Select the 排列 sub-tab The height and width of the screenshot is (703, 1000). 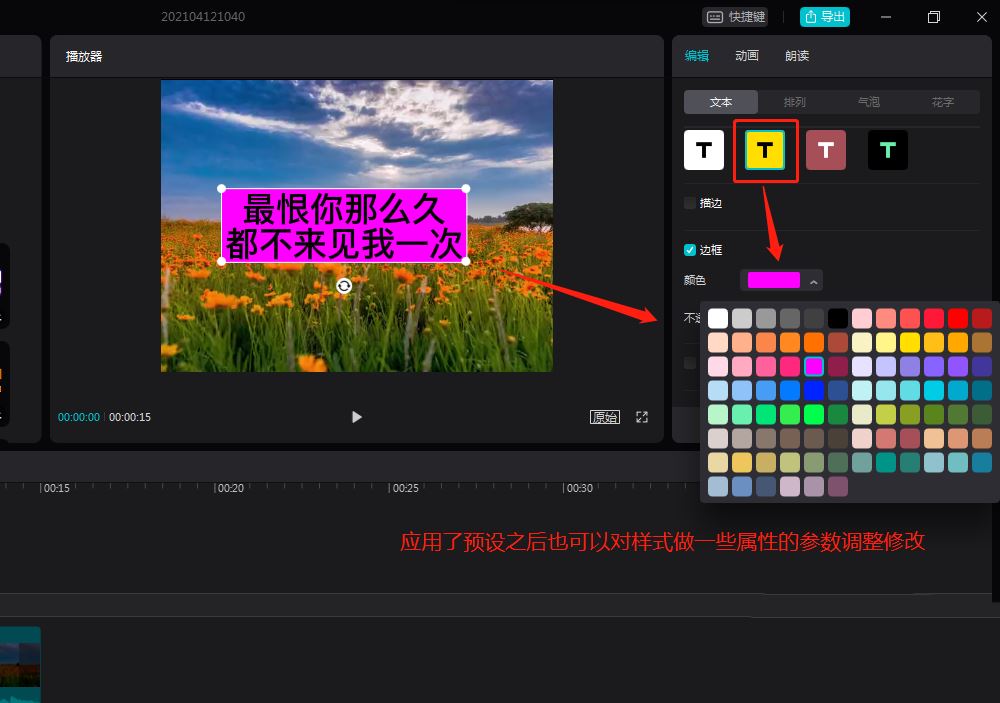click(x=795, y=101)
